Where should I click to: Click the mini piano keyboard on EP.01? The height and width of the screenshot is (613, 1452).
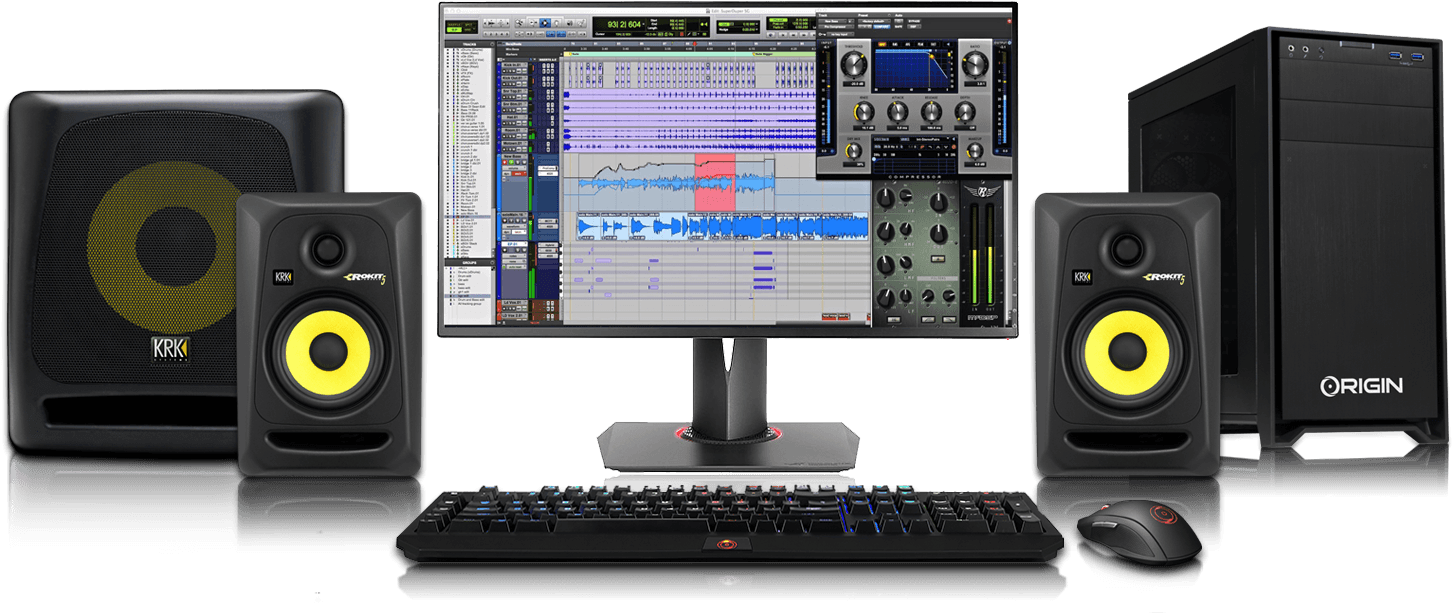click(x=561, y=271)
